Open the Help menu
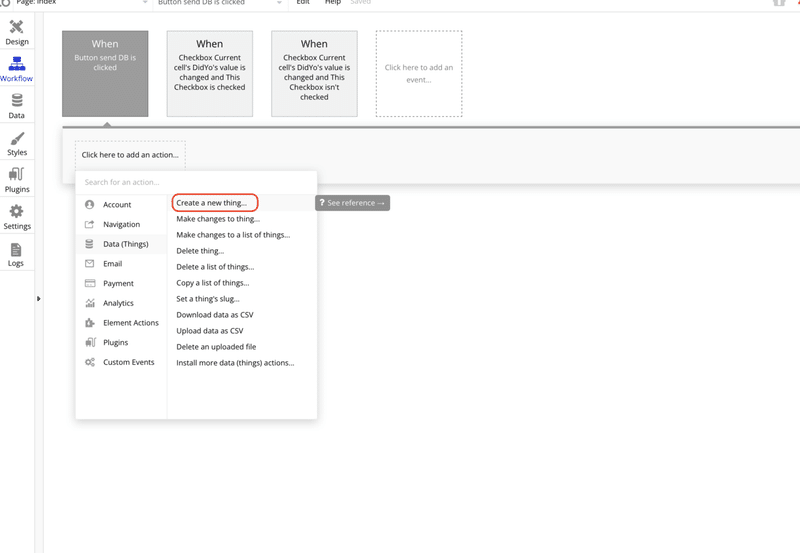Image resolution: width=800 pixels, height=553 pixels. pos(333,3)
